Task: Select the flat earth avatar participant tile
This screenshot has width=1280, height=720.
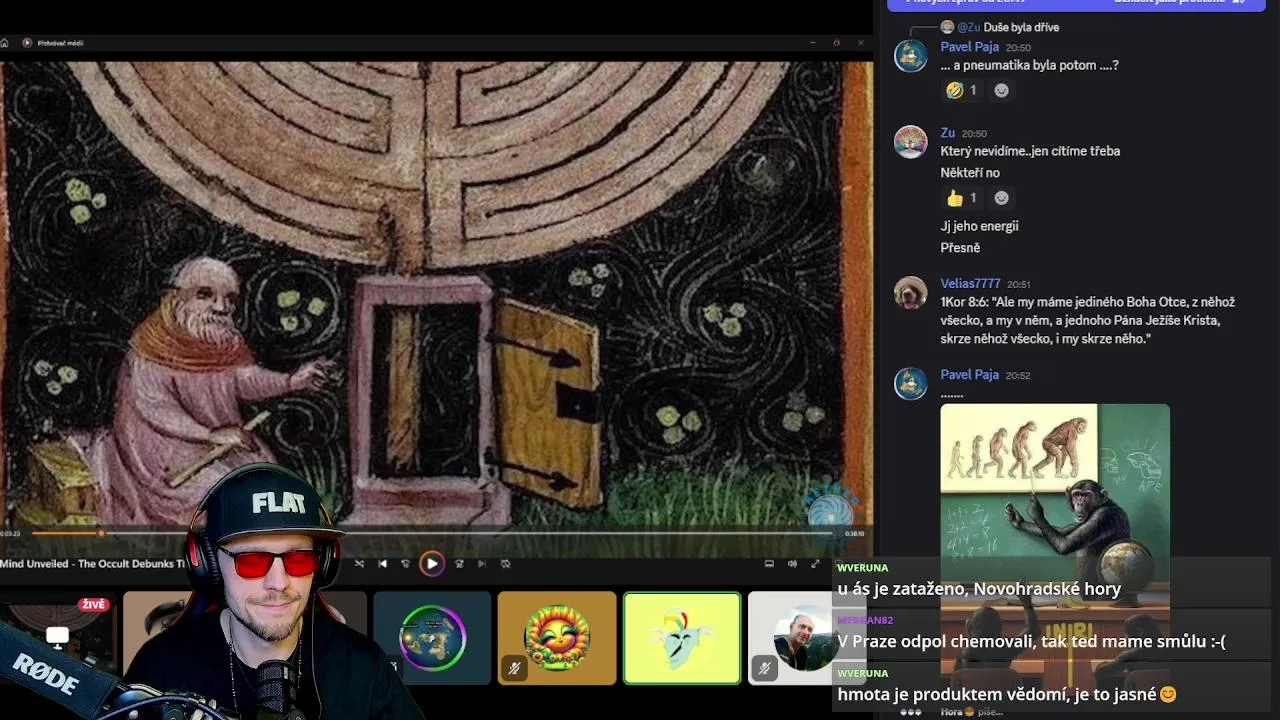Action: [432, 638]
